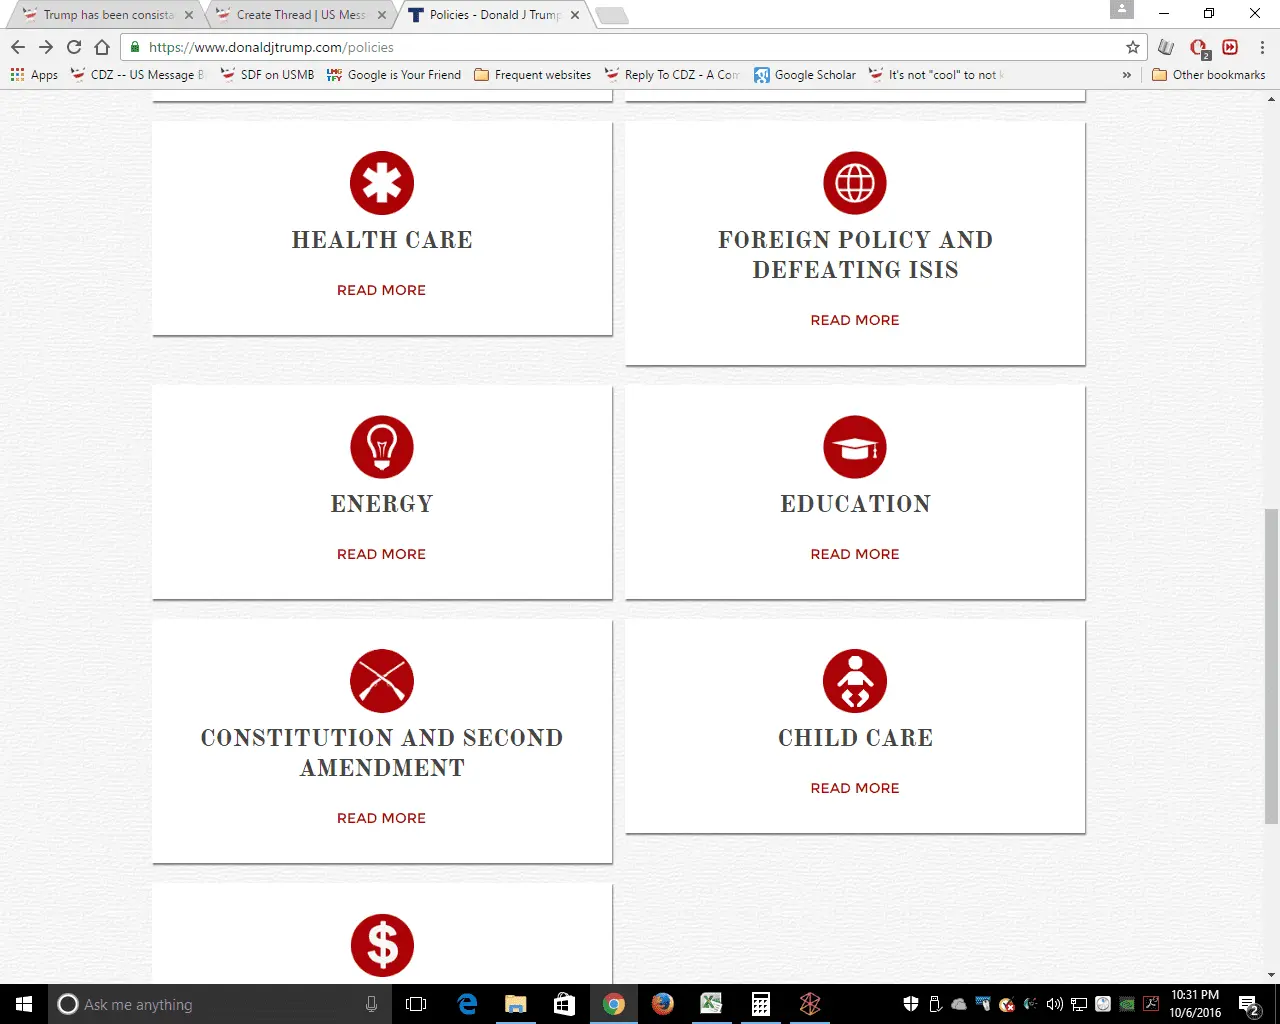Open the volume control in system tray
The height and width of the screenshot is (1024, 1280).
(x=1055, y=1004)
